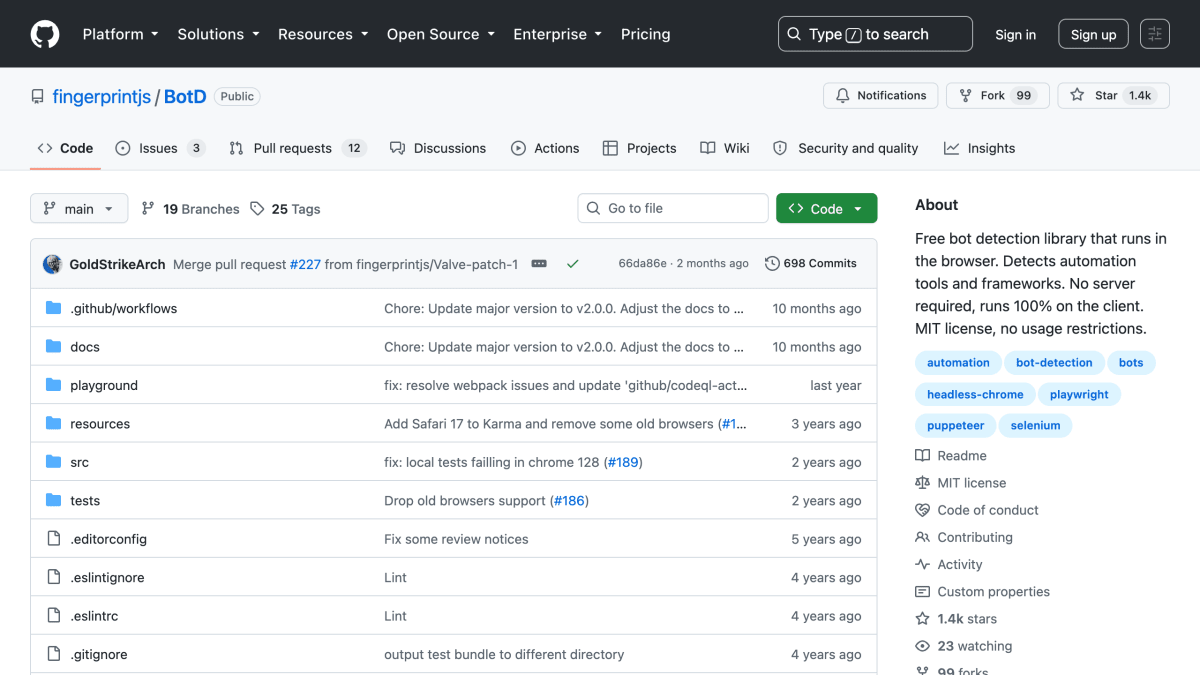Image resolution: width=1200 pixels, height=675 pixels.
Task: Open the Solutions dropdown menu
Action: [218, 34]
